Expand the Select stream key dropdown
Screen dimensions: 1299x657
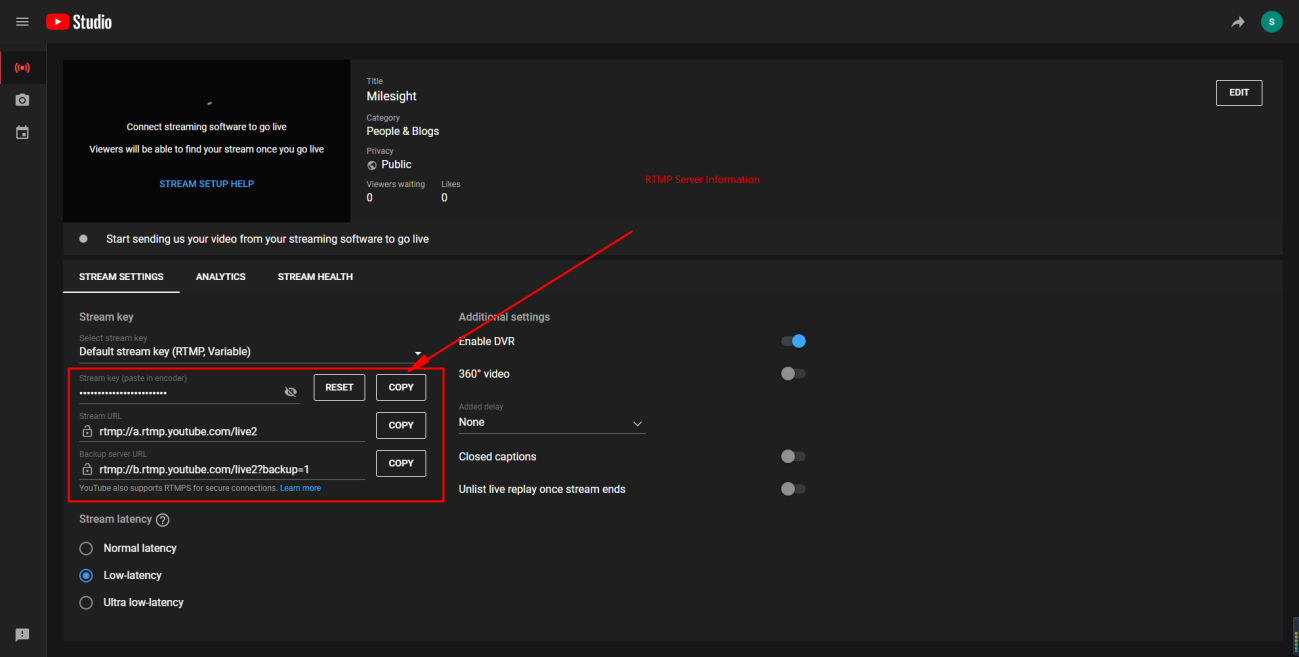[252, 348]
